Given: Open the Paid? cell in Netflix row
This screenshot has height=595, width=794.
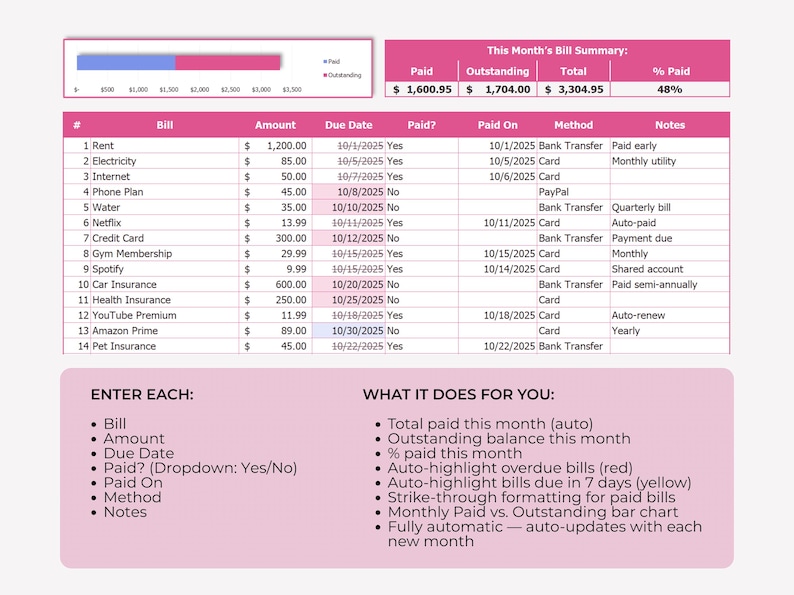Looking at the screenshot, I should [x=422, y=223].
